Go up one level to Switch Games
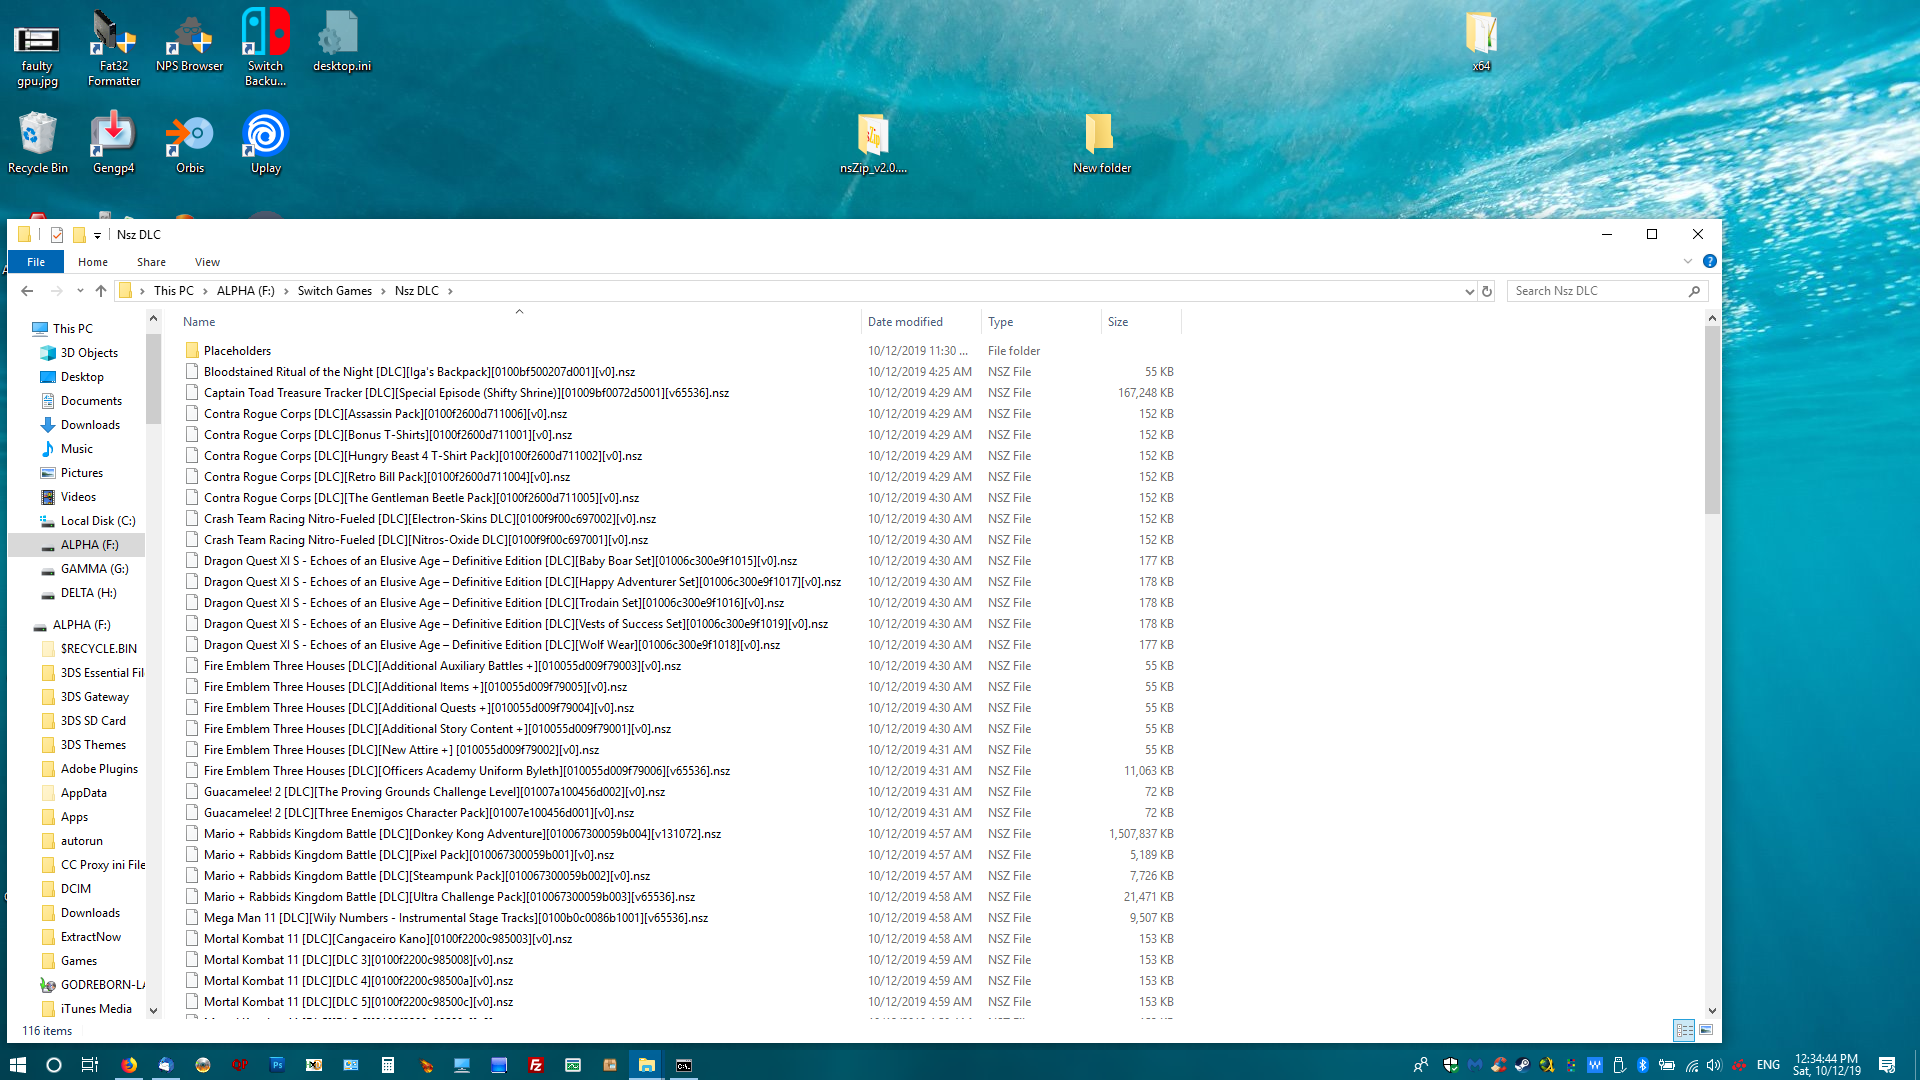1920x1080 pixels. click(101, 291)
